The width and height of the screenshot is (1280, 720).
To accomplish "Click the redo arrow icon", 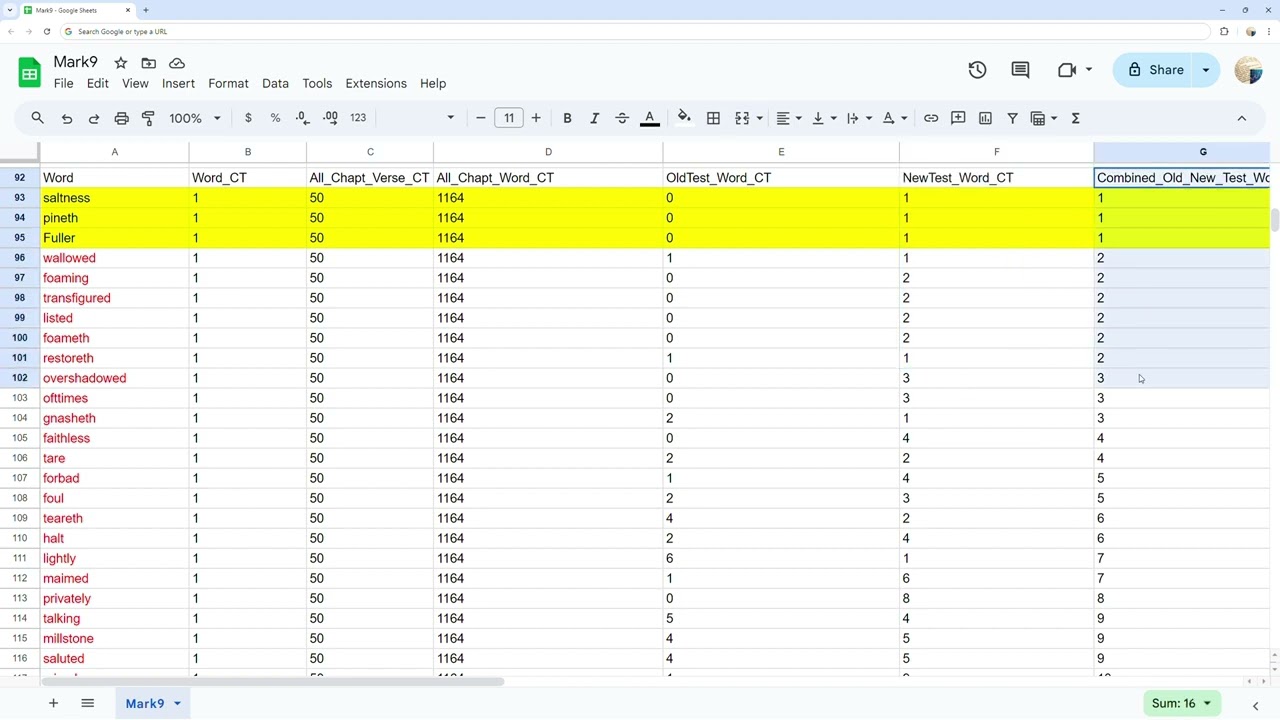I will [x=94, y=118].
